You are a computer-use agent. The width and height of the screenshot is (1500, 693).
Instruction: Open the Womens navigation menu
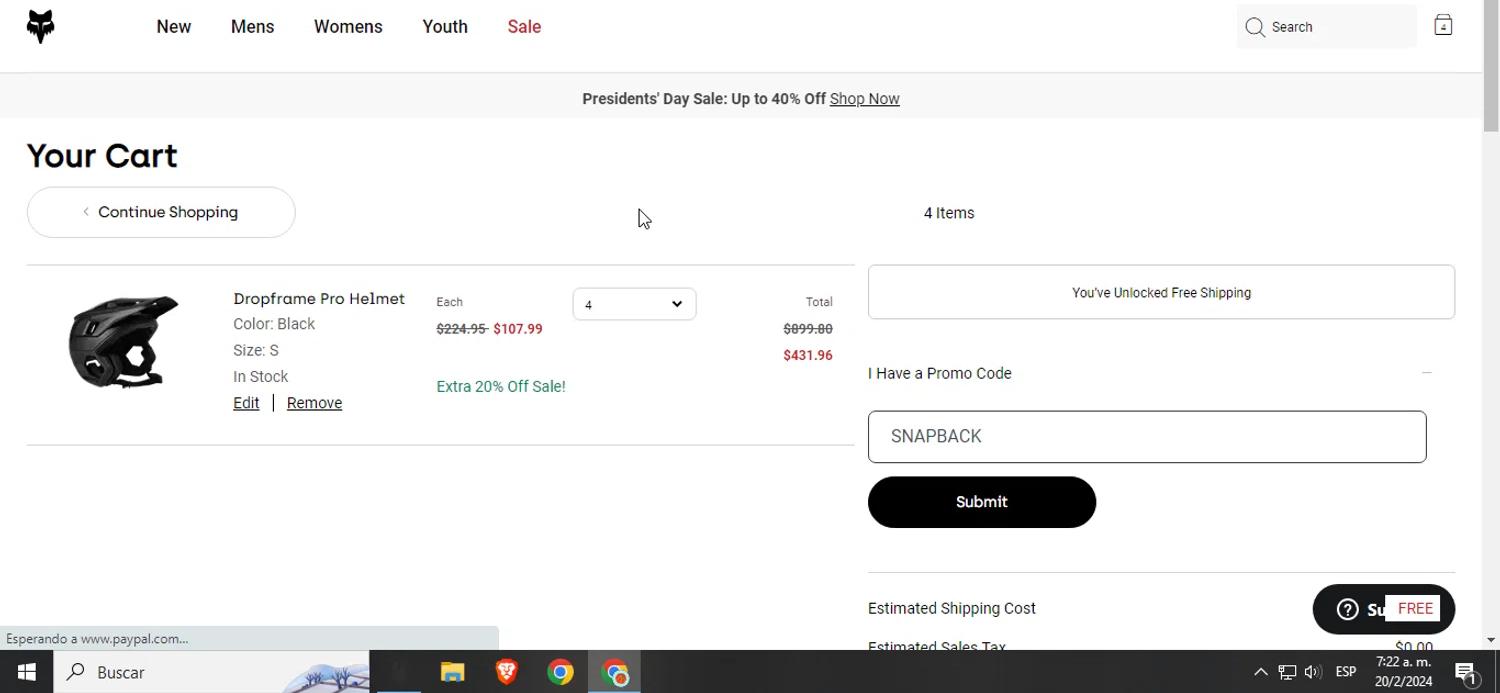[348, 27]
